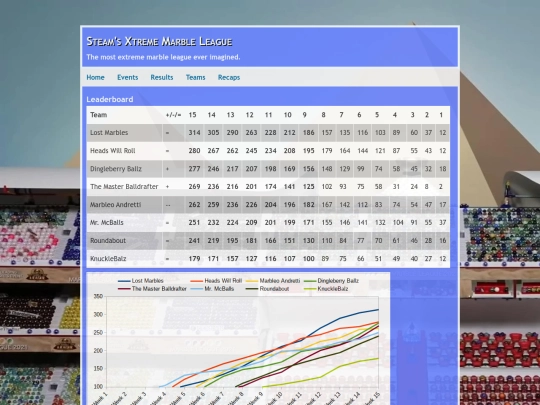Toggle Lost Marbles series in chart legend

point(141,281)
